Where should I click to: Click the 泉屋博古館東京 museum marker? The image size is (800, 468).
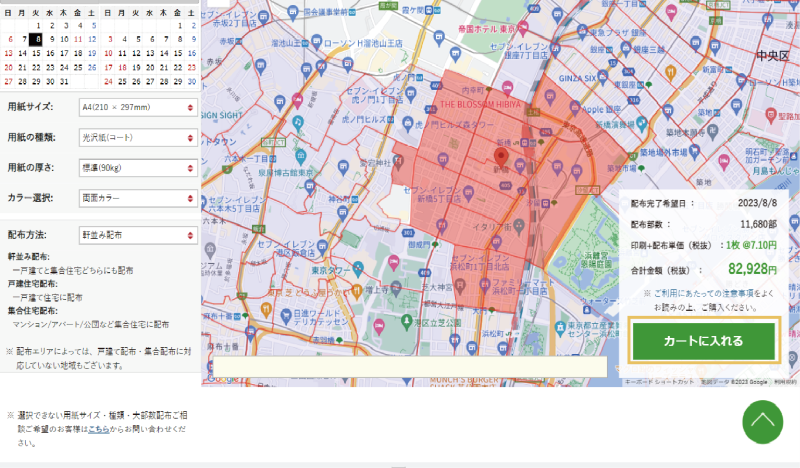(x=301, y=156)
